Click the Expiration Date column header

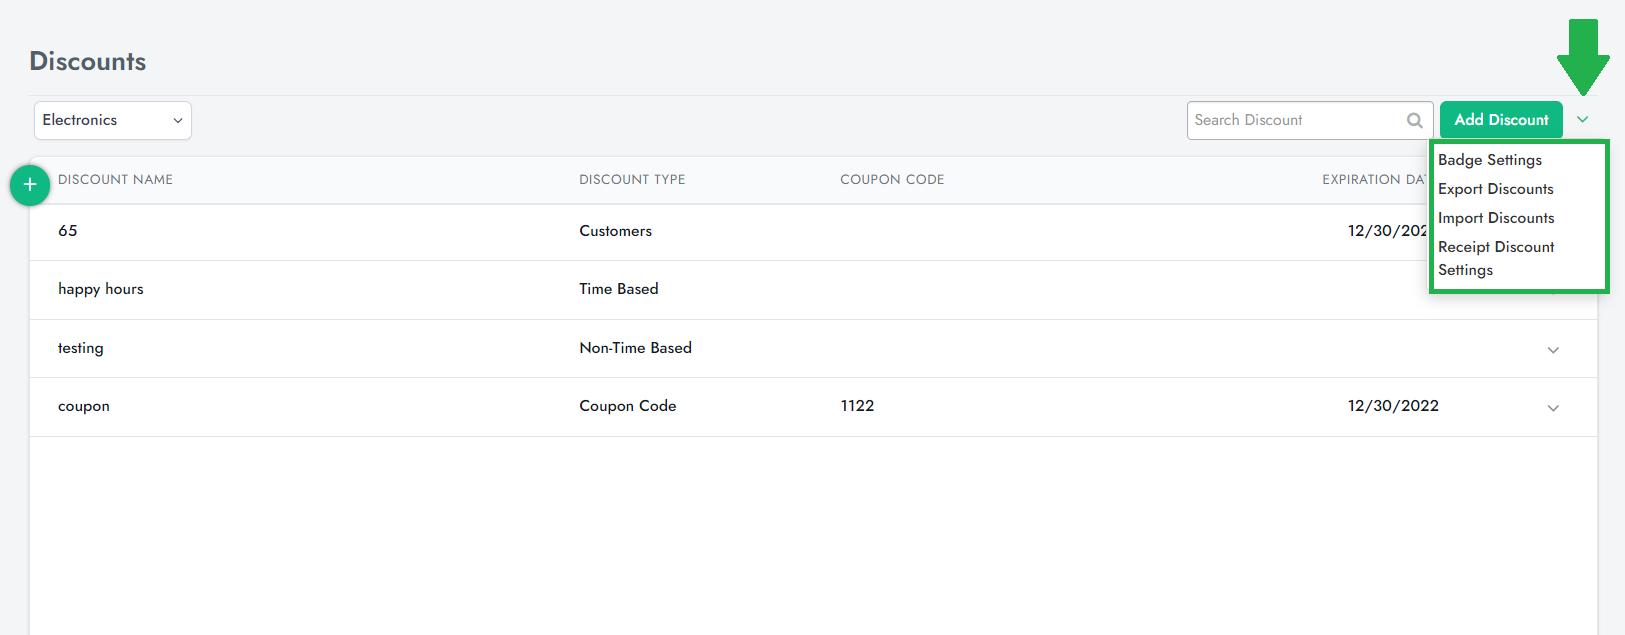tap(1372, 180)
